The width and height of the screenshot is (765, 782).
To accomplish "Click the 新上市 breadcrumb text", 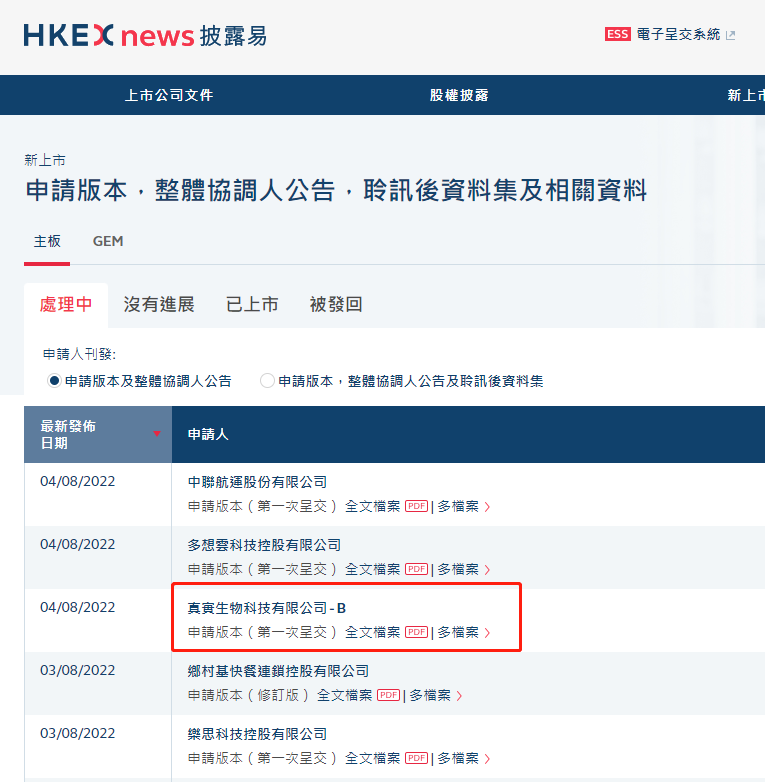I will pos(45,160).
